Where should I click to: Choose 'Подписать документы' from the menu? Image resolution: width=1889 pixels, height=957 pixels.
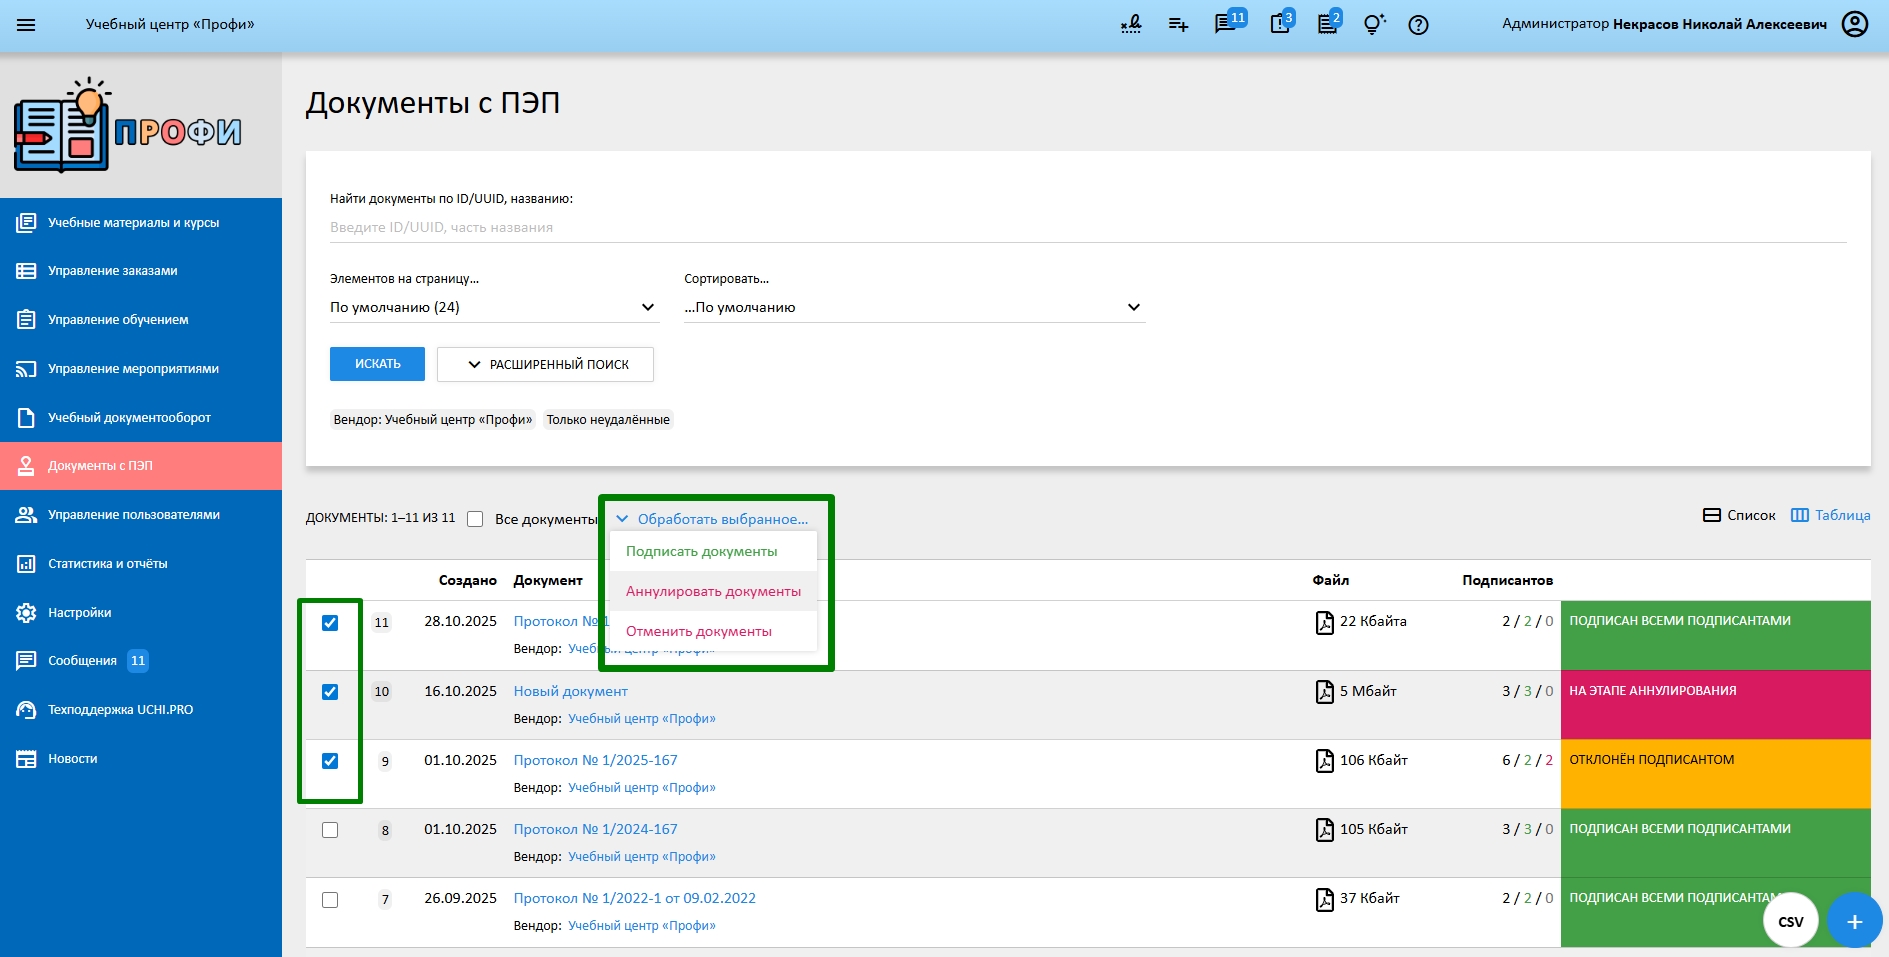point(701,551)
